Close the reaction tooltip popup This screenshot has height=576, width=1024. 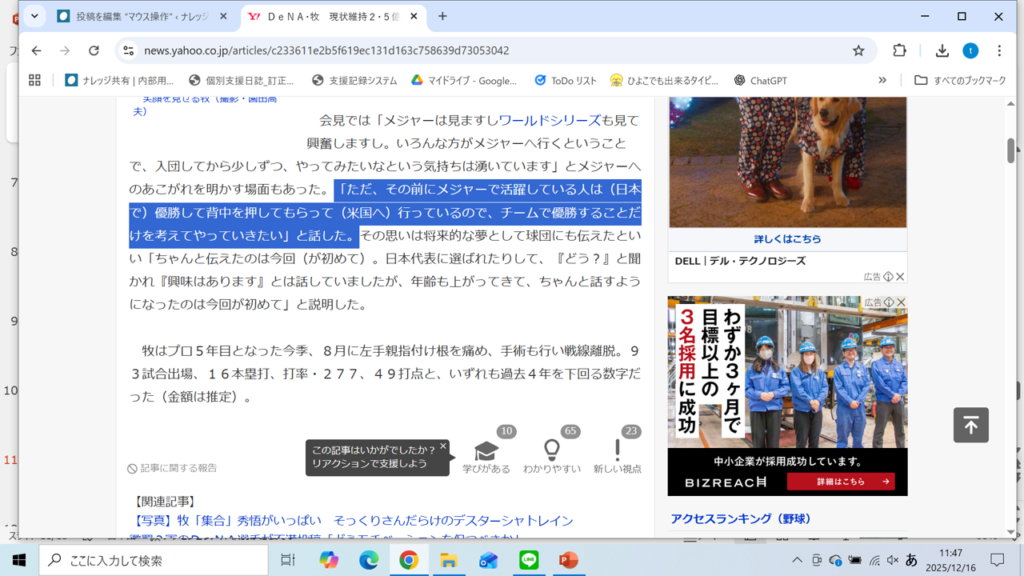tap(443, 446)
